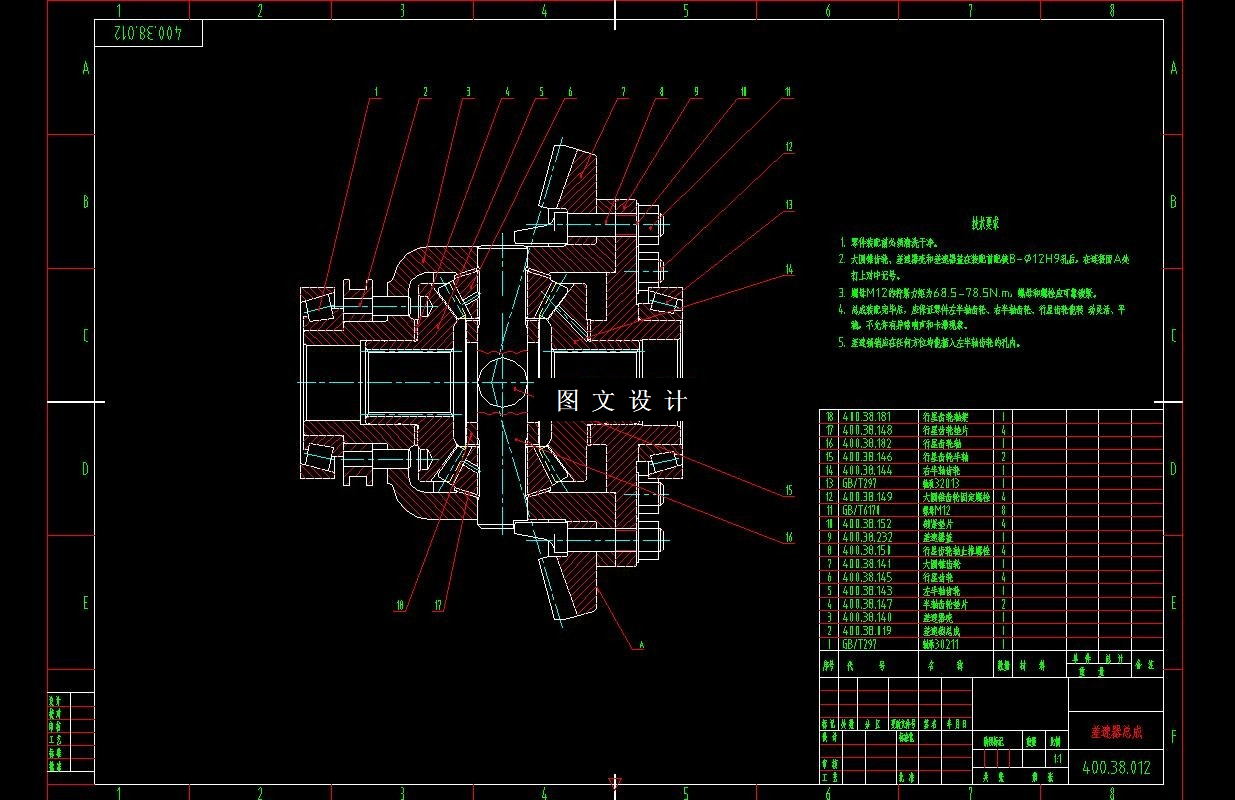Image resolution: width=1235 pixels, height=800 pixels.
Task: Click code 400.38.119 in parts list
Action: (x=867, y=631)
